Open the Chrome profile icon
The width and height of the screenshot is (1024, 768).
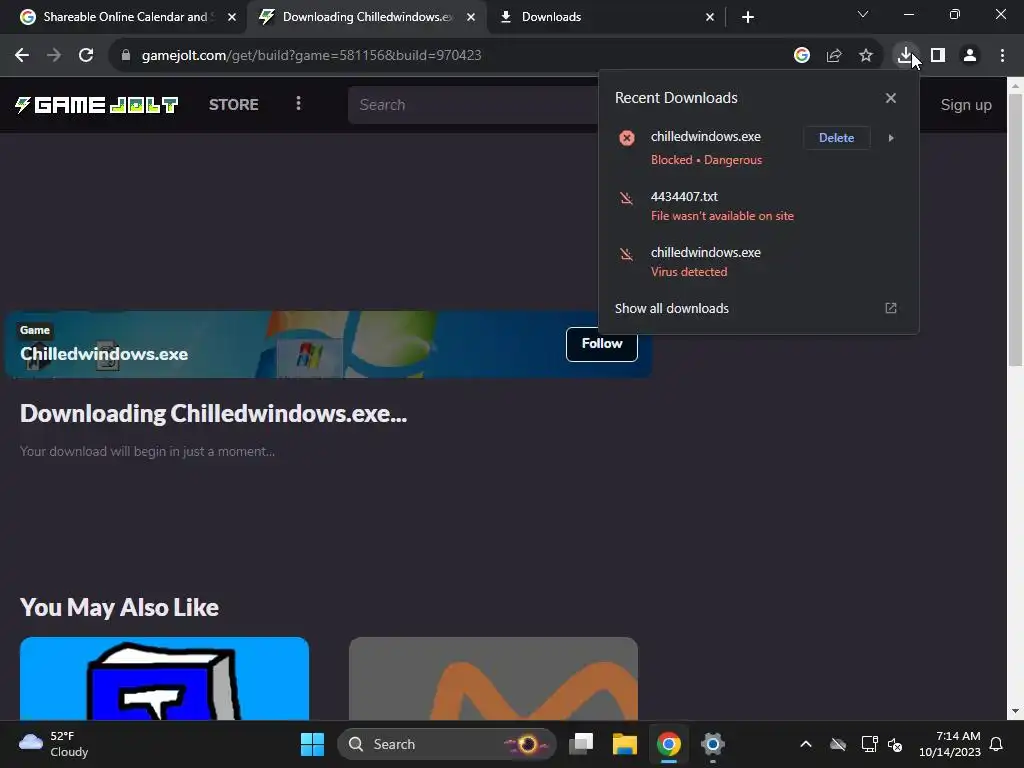[x=970, y=56]
